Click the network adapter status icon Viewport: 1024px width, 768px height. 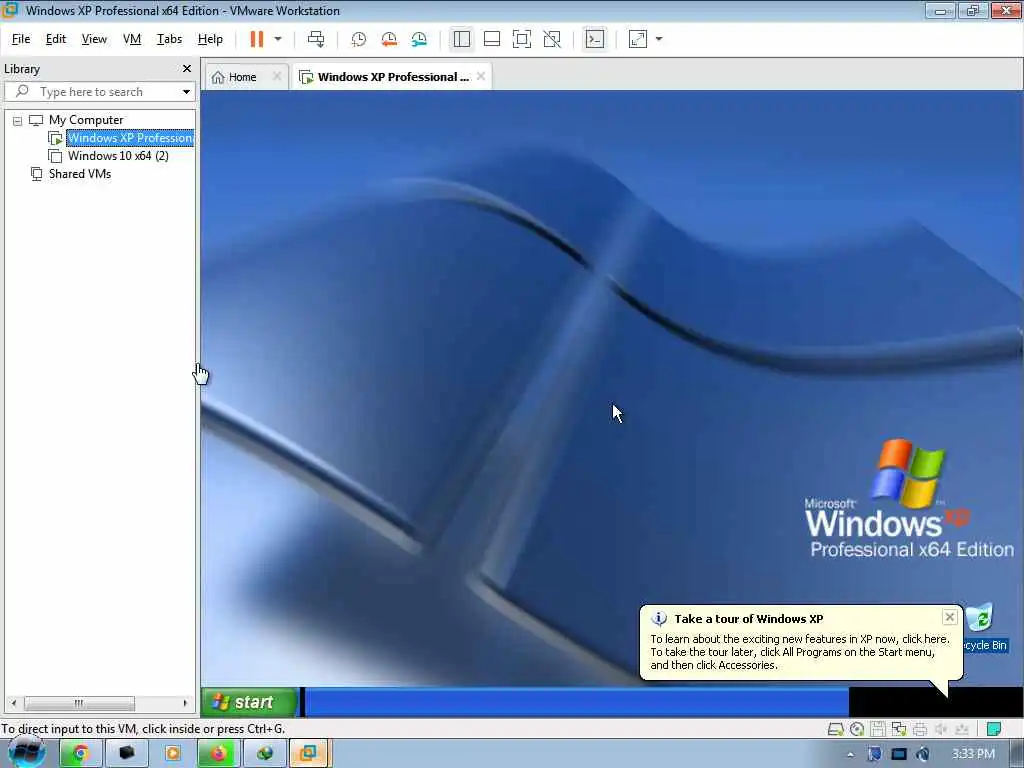point(899,729)
